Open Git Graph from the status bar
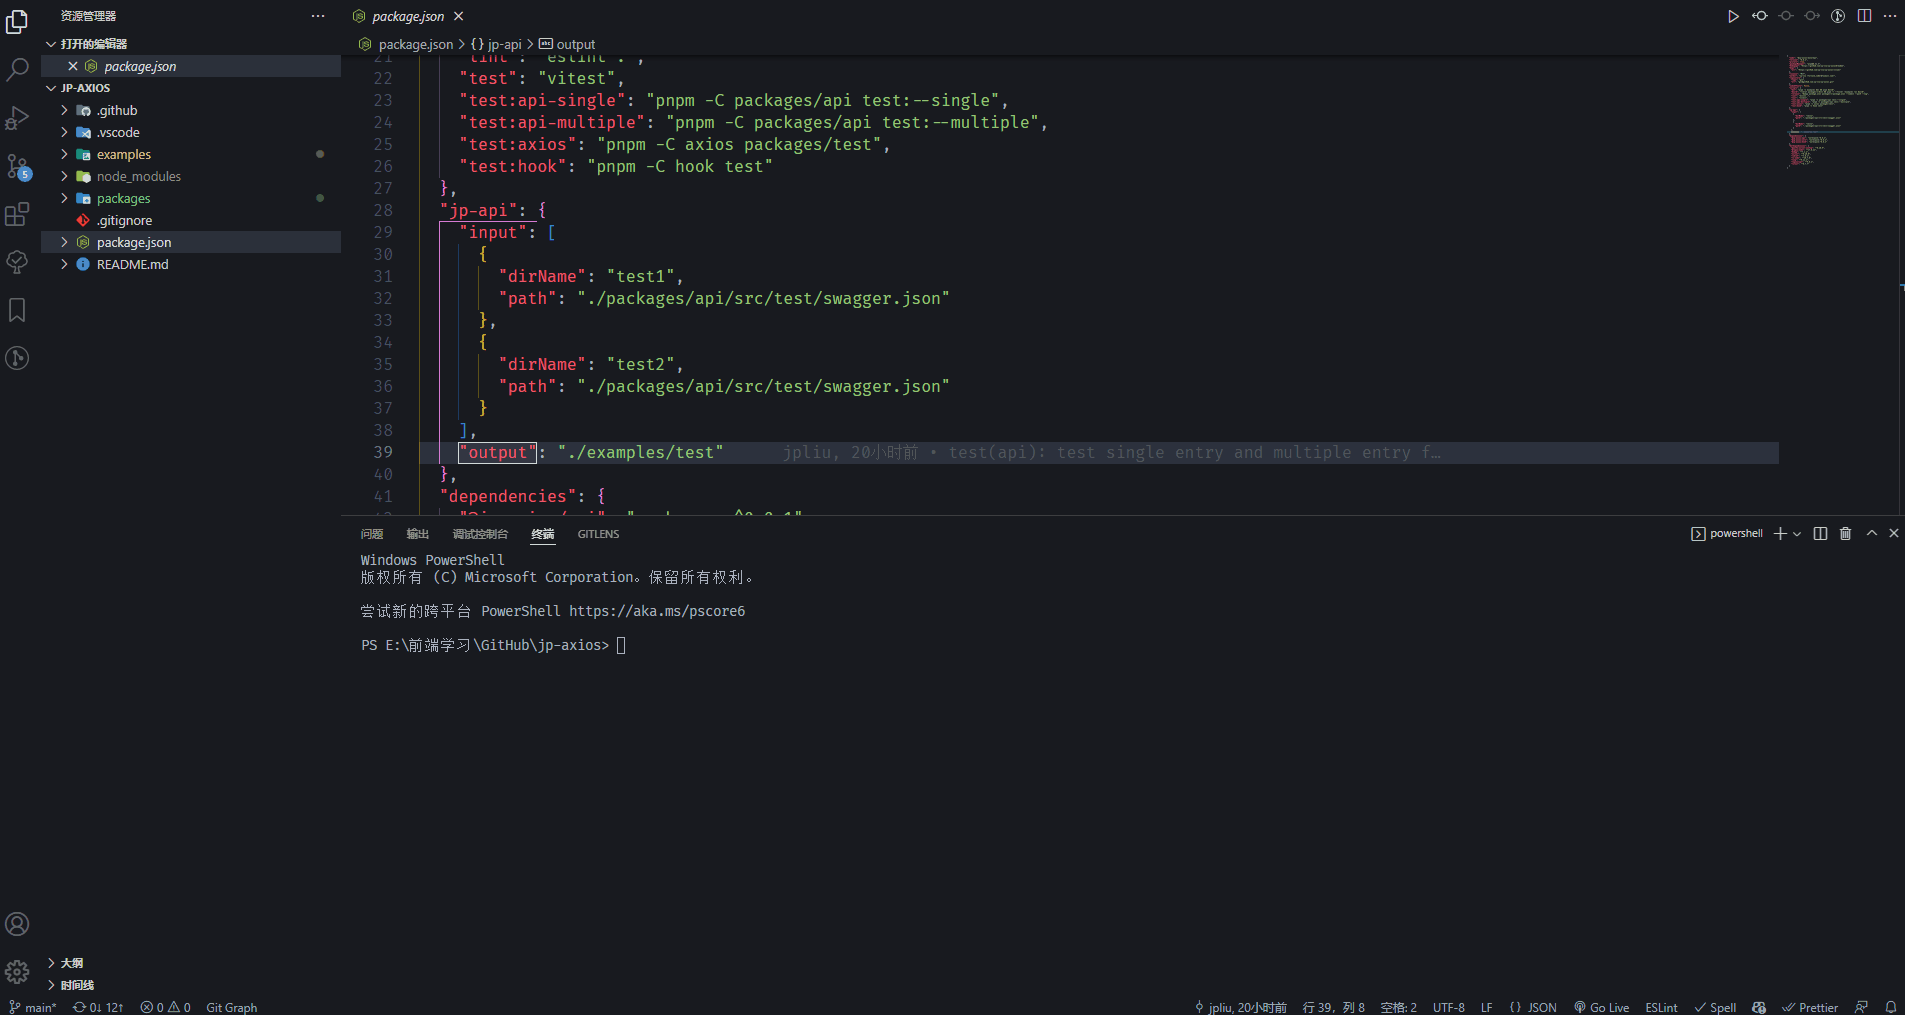Screen dimensions: 1905x1015 (231, 1007)
